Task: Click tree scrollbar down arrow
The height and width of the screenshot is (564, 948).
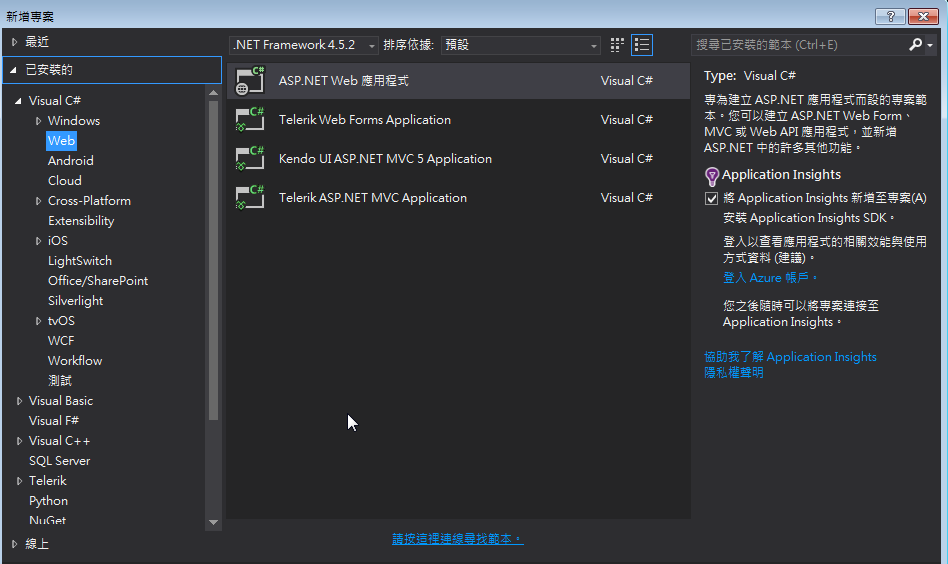Action: pyautogui.click(x=213, y=522)
